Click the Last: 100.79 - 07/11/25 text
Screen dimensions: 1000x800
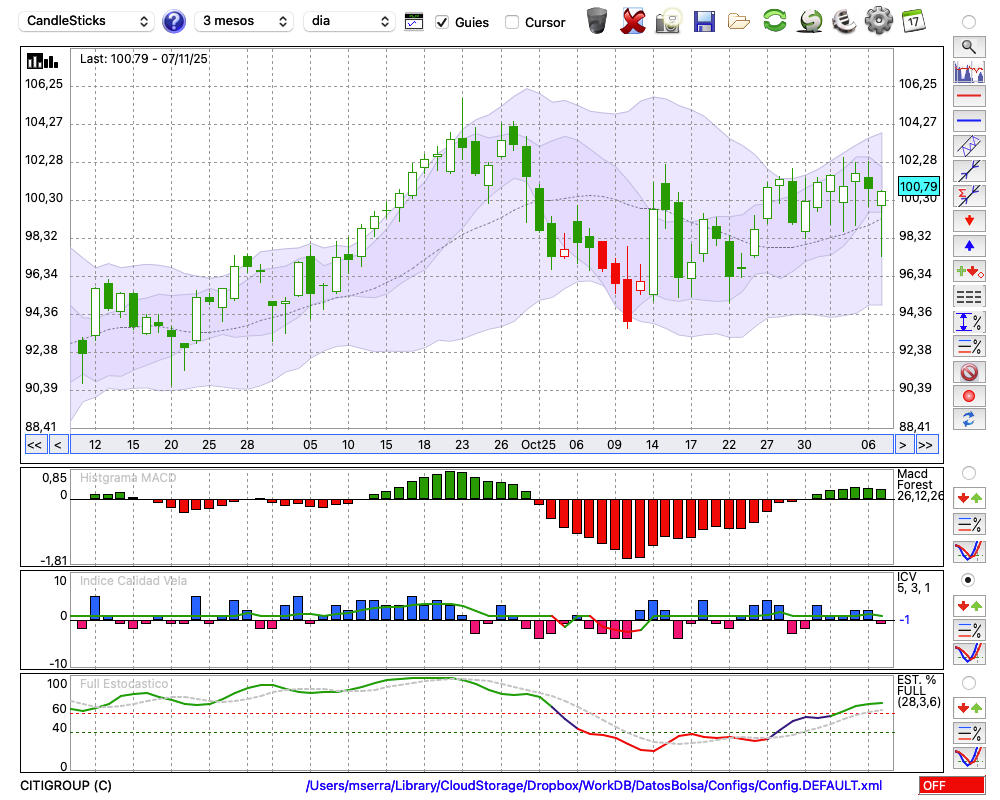pos(143,59)
